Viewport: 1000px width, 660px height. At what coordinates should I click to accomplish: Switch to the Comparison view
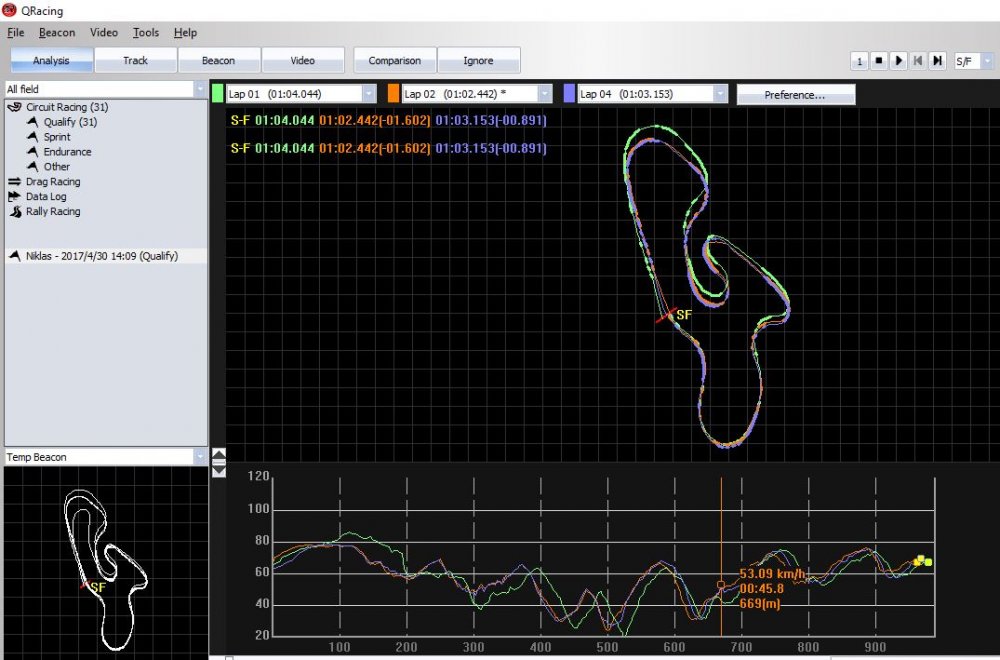coord(394,61)
